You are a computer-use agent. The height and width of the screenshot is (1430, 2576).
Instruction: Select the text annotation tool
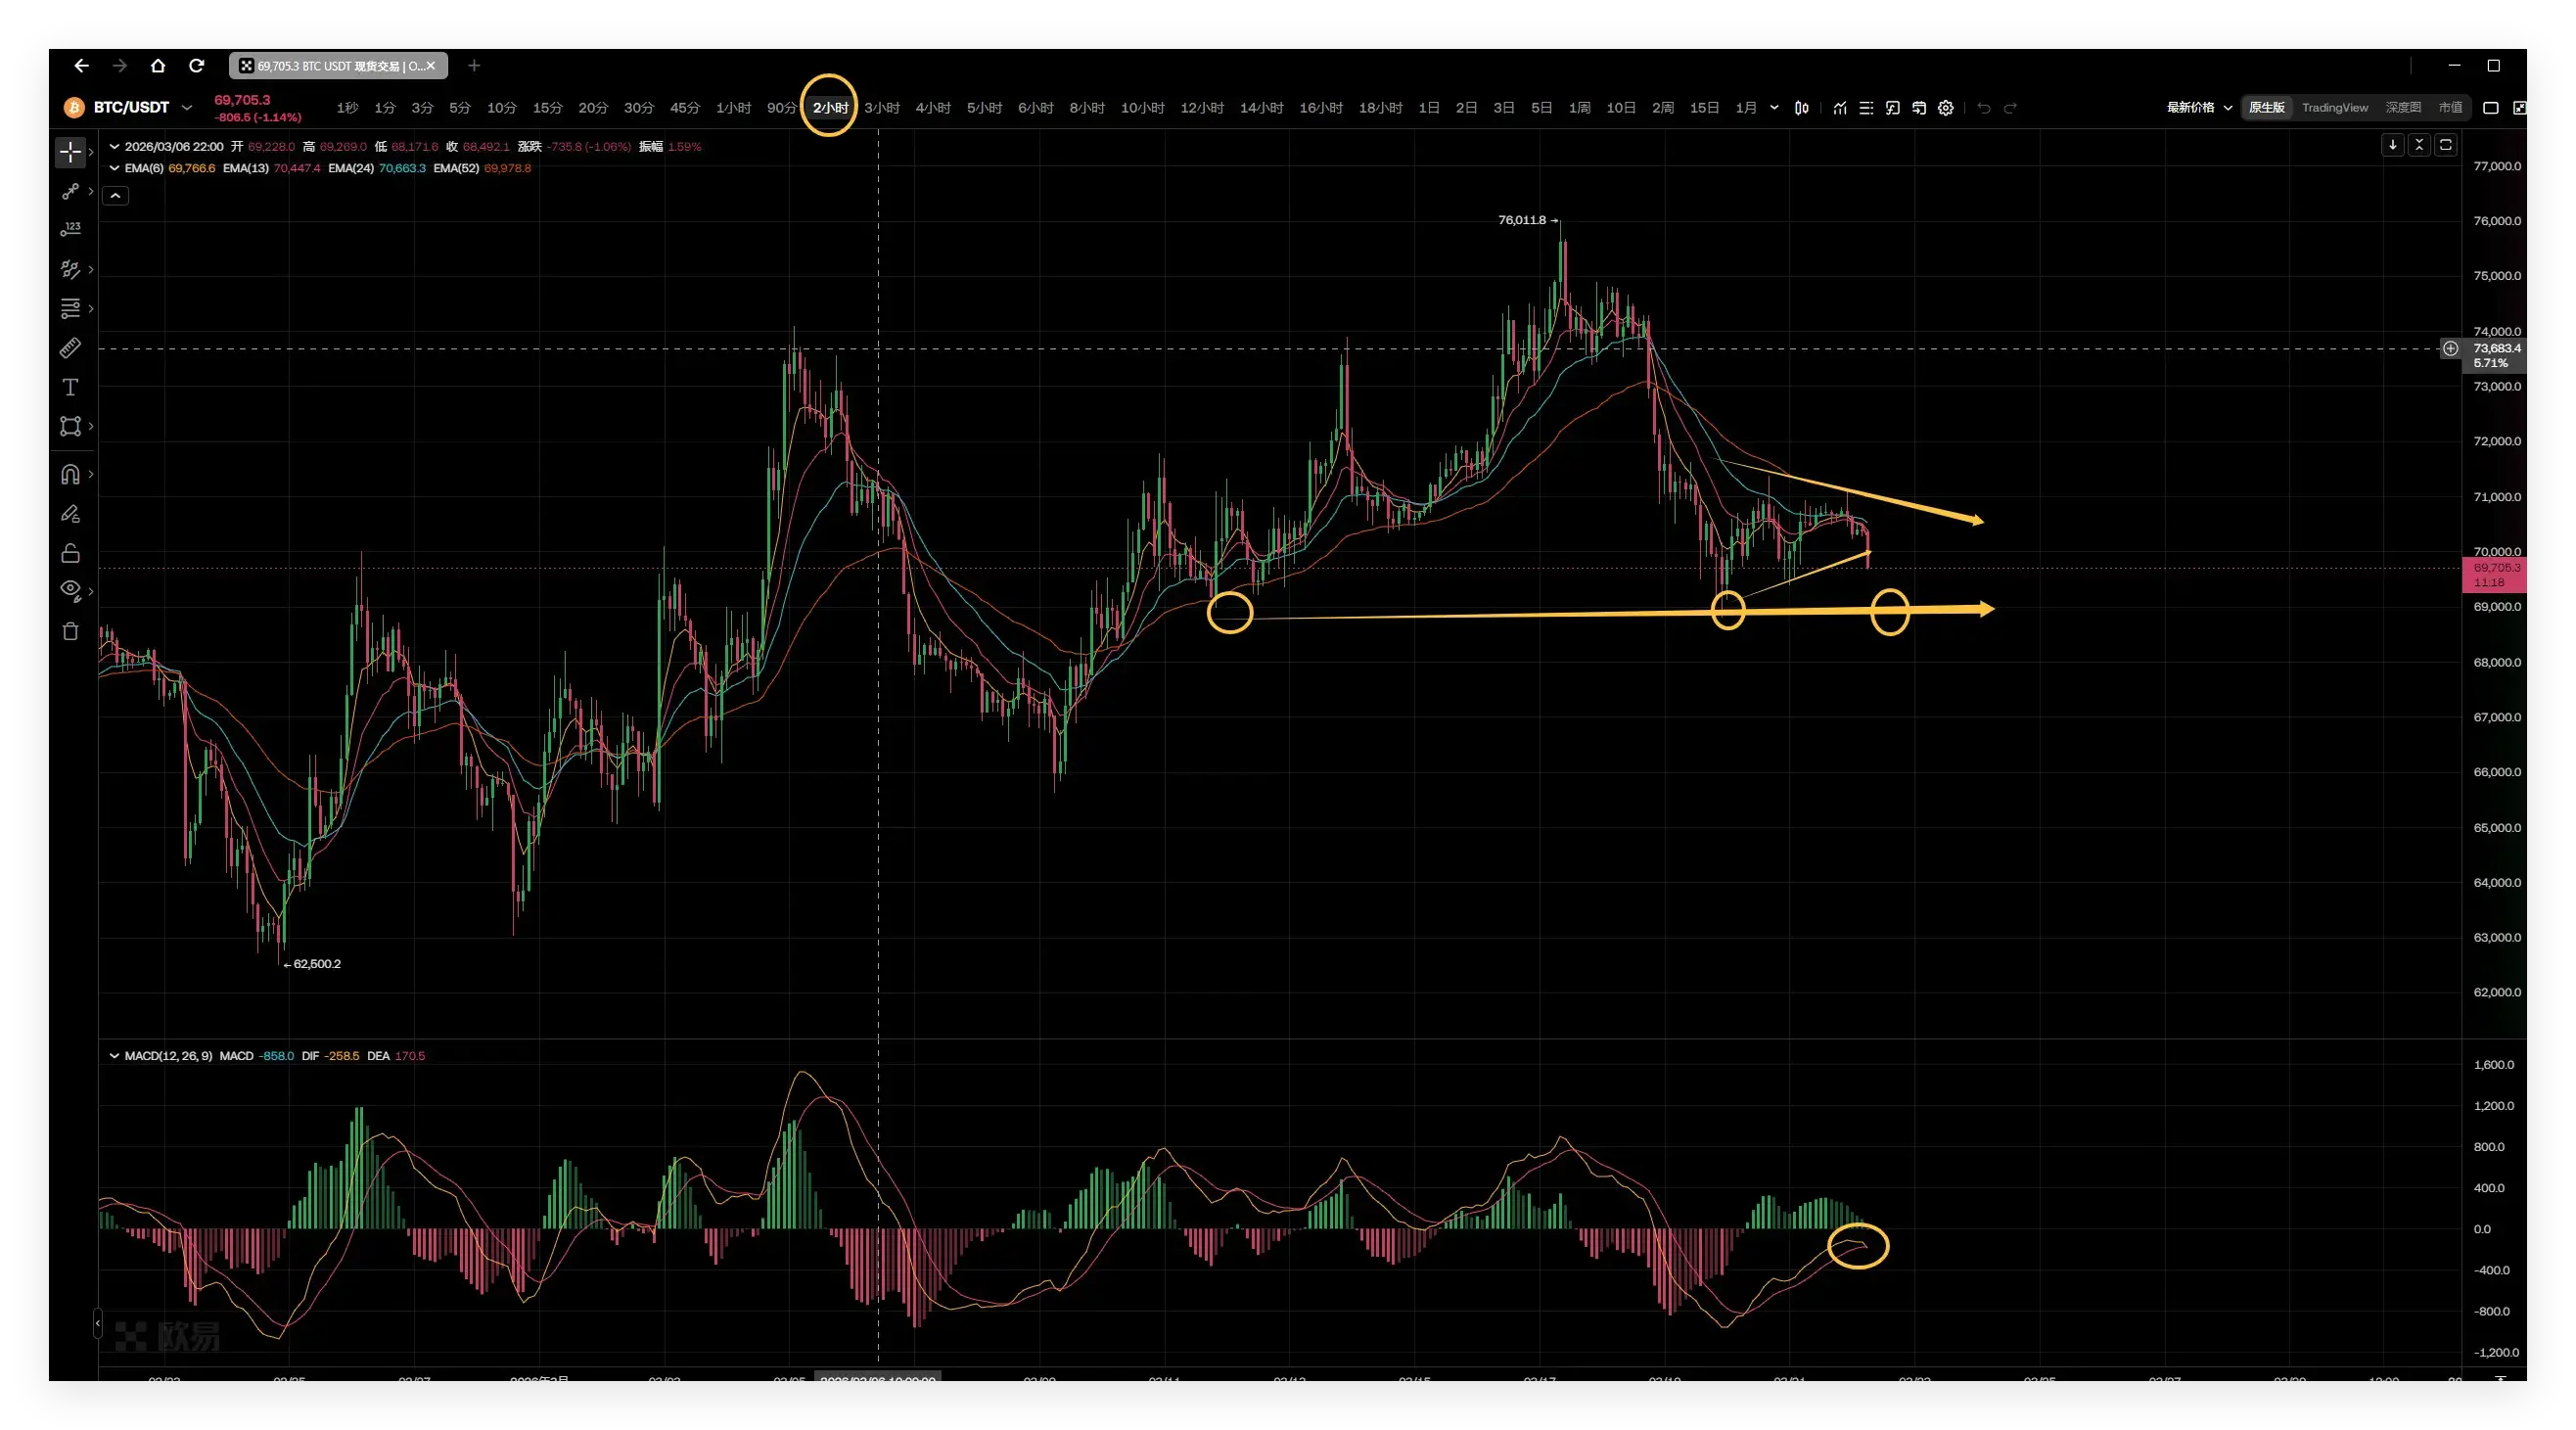click(x=70, y=387)
